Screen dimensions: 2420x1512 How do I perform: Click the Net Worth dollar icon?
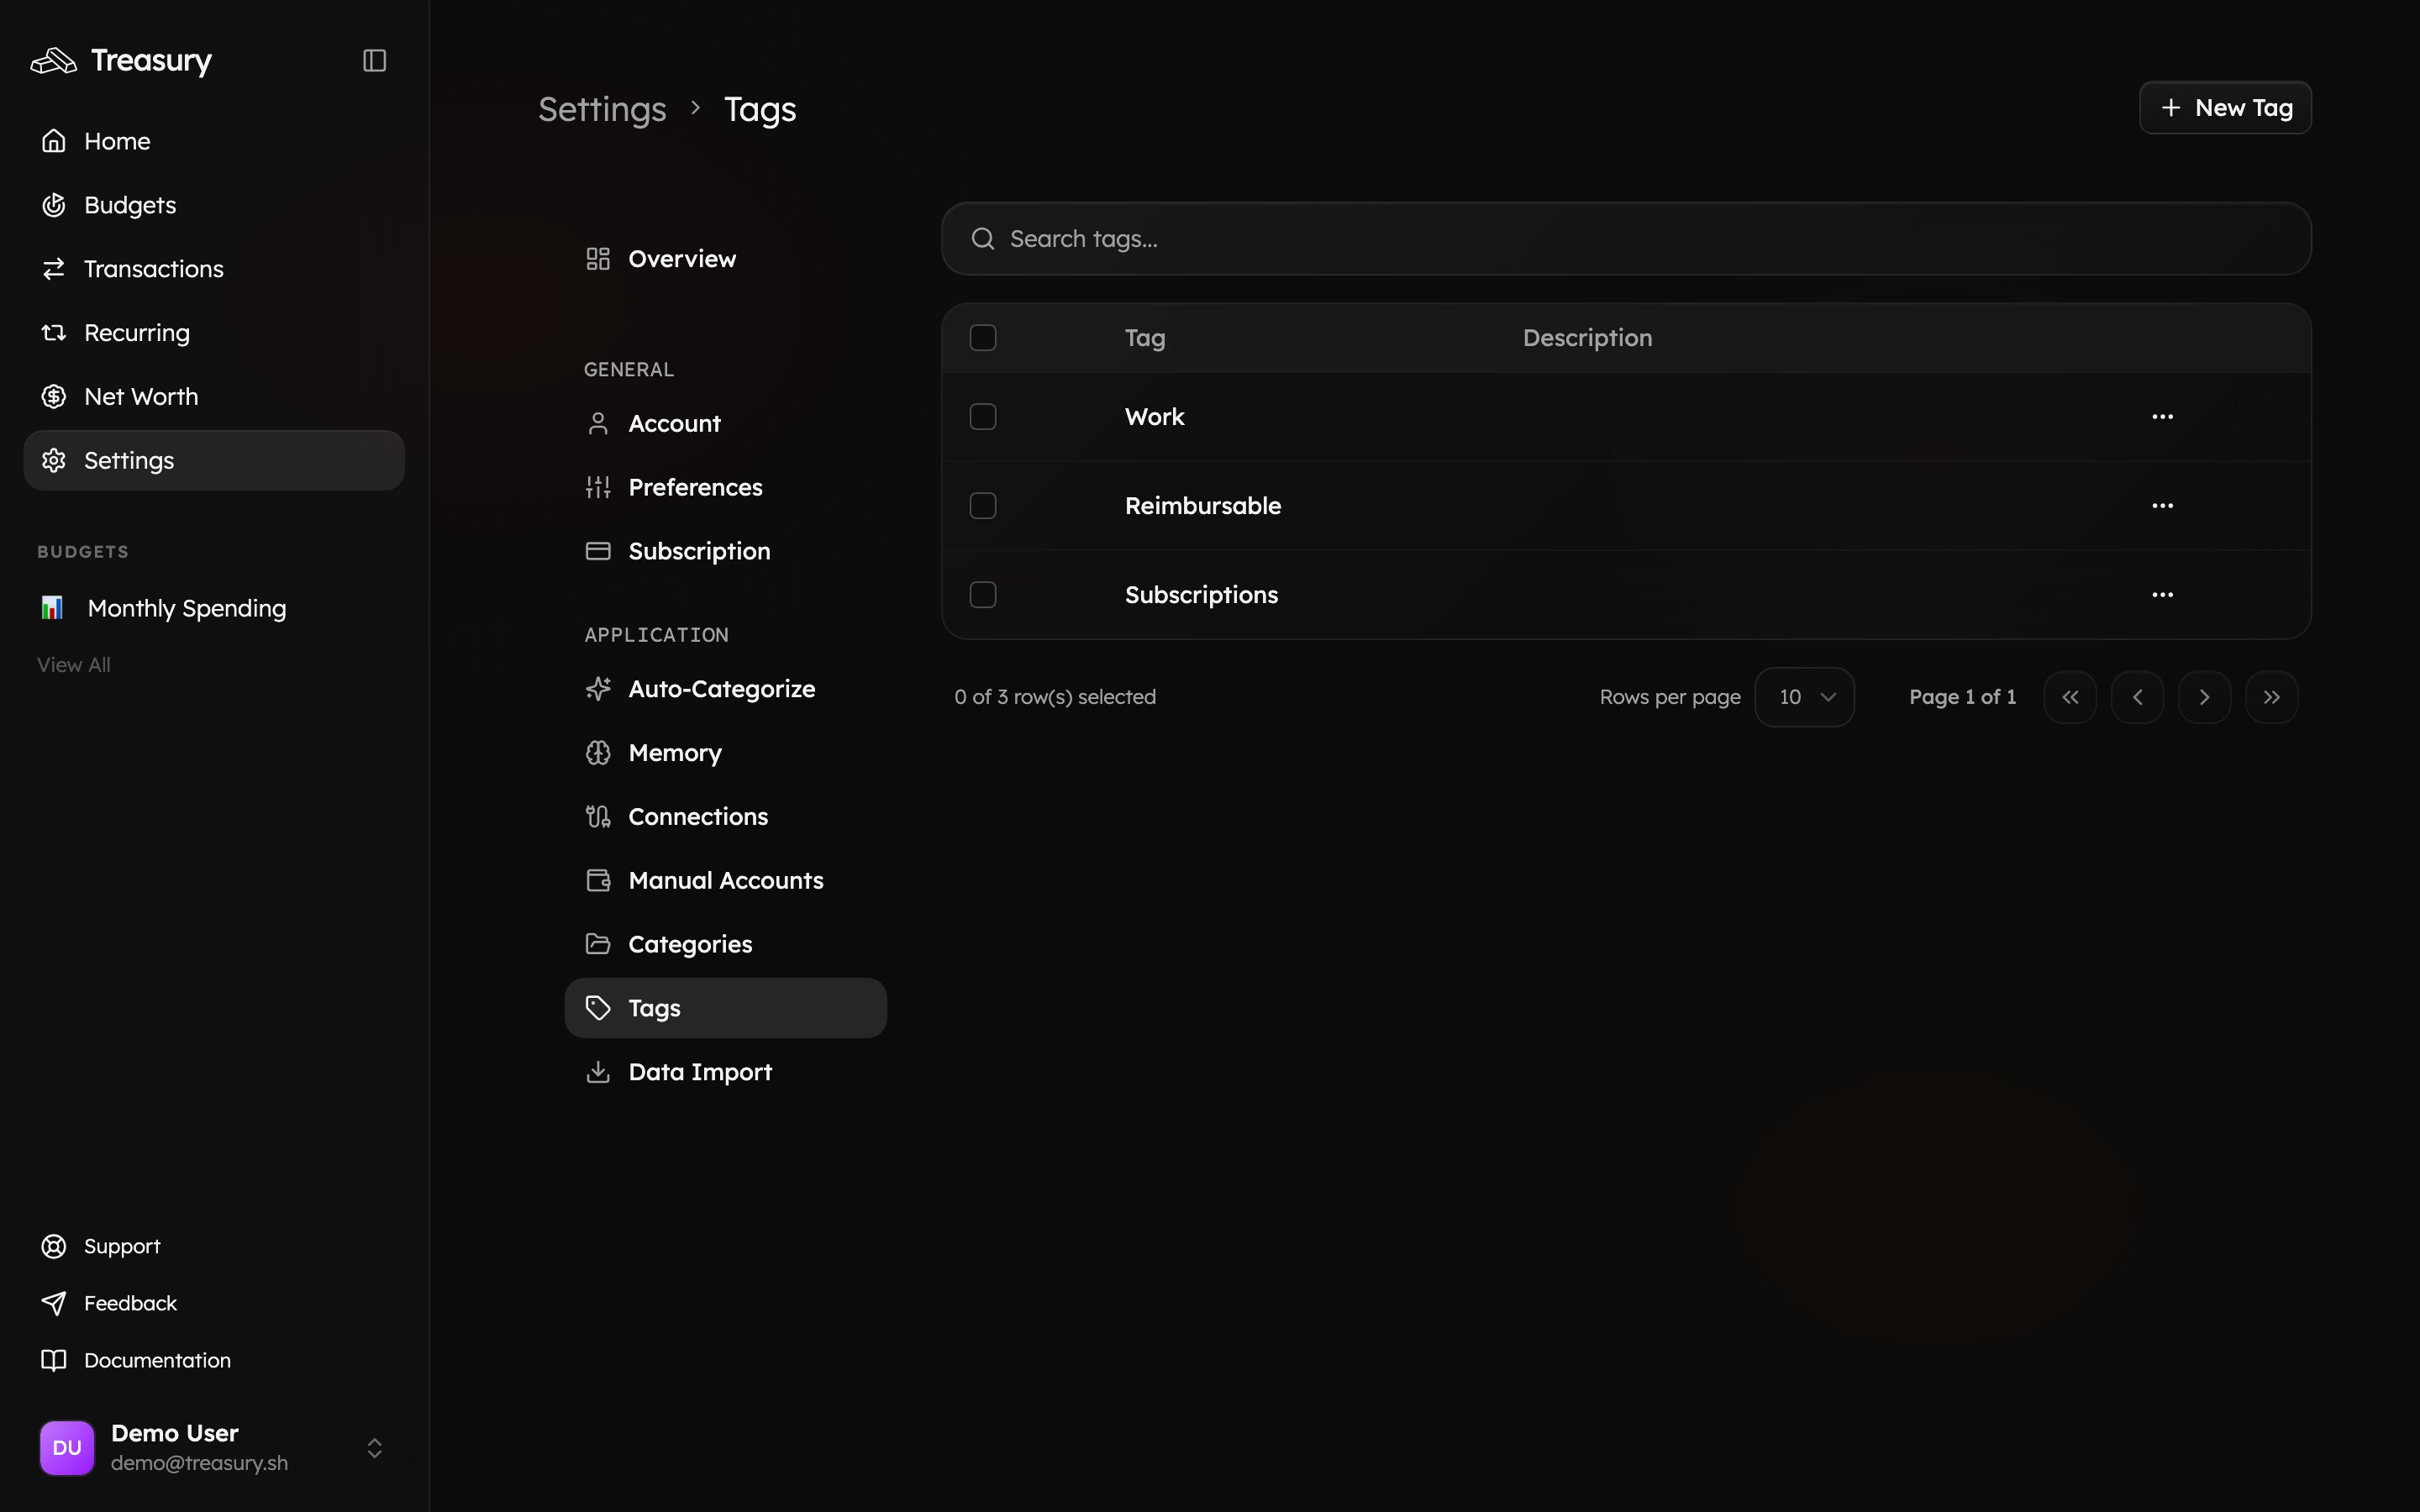54,397
